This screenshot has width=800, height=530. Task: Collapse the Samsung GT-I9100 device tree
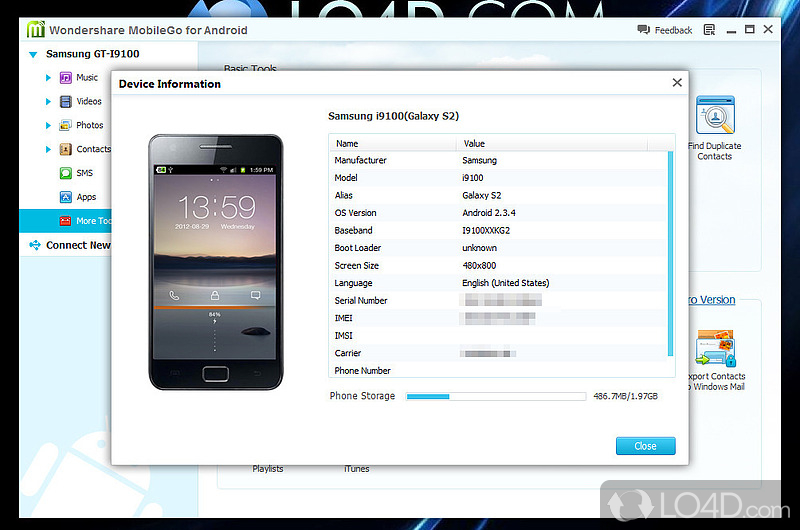(x=33, y=55)
